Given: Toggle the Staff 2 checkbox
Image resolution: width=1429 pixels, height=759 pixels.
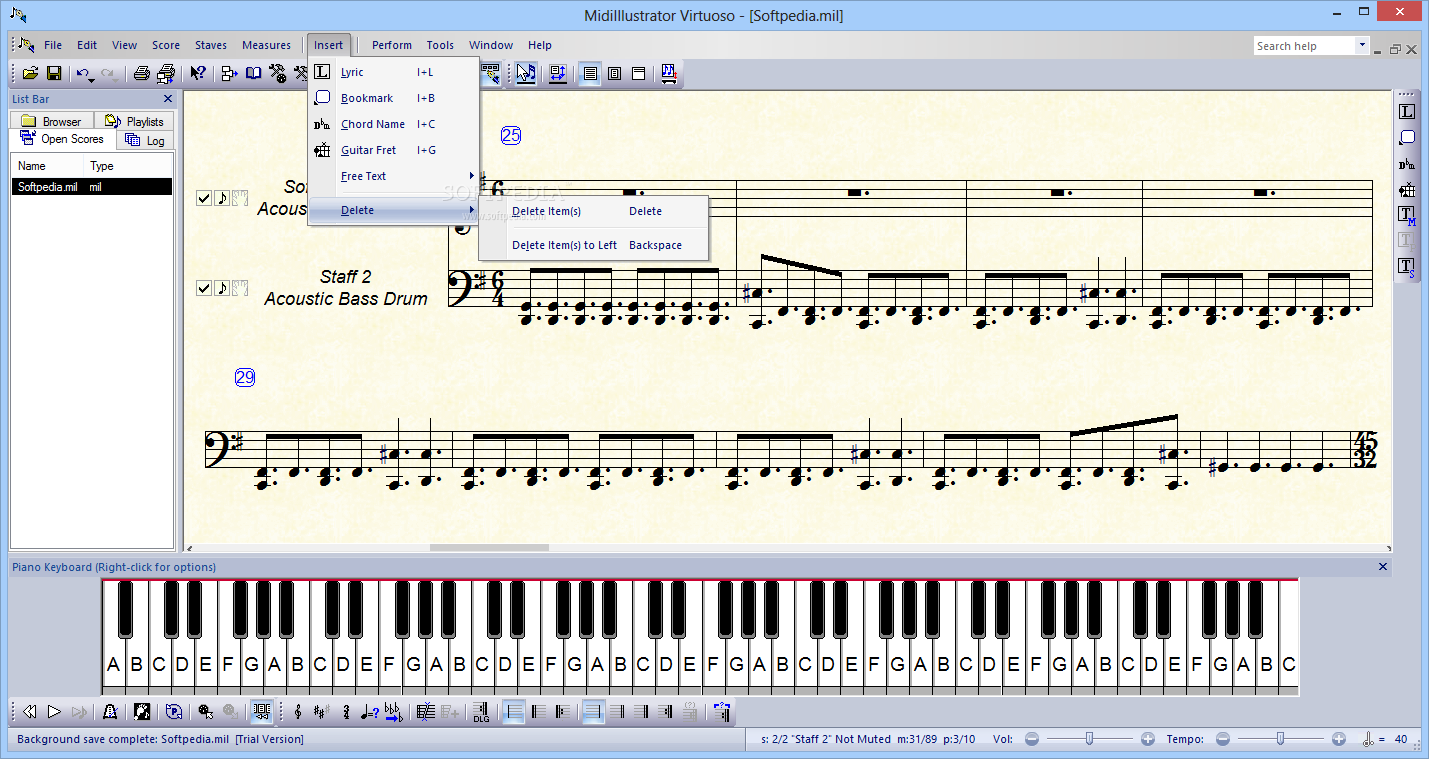Looking at the screenshot, I should point(204,288).
